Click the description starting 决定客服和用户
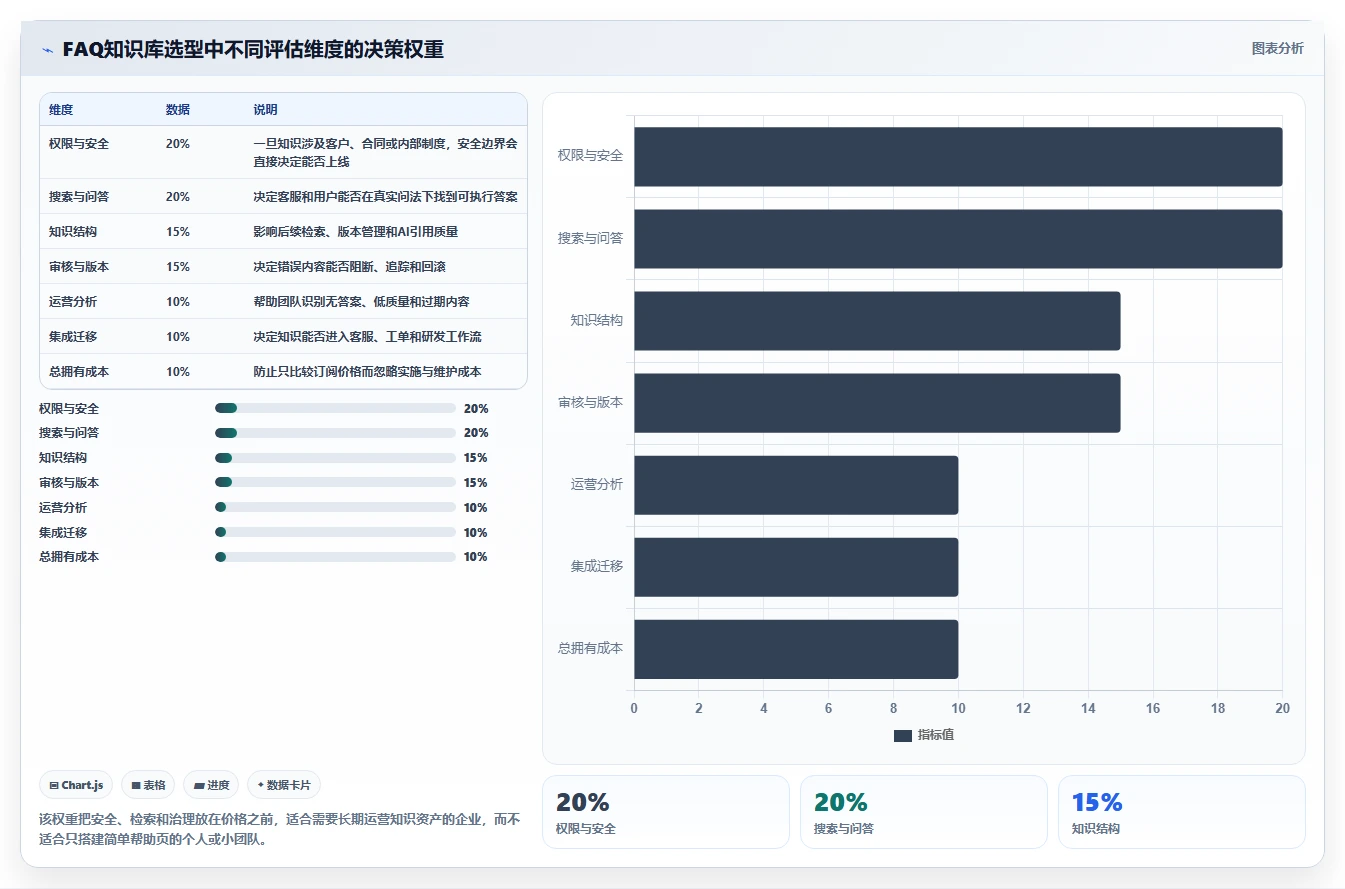 pos(385,196)
